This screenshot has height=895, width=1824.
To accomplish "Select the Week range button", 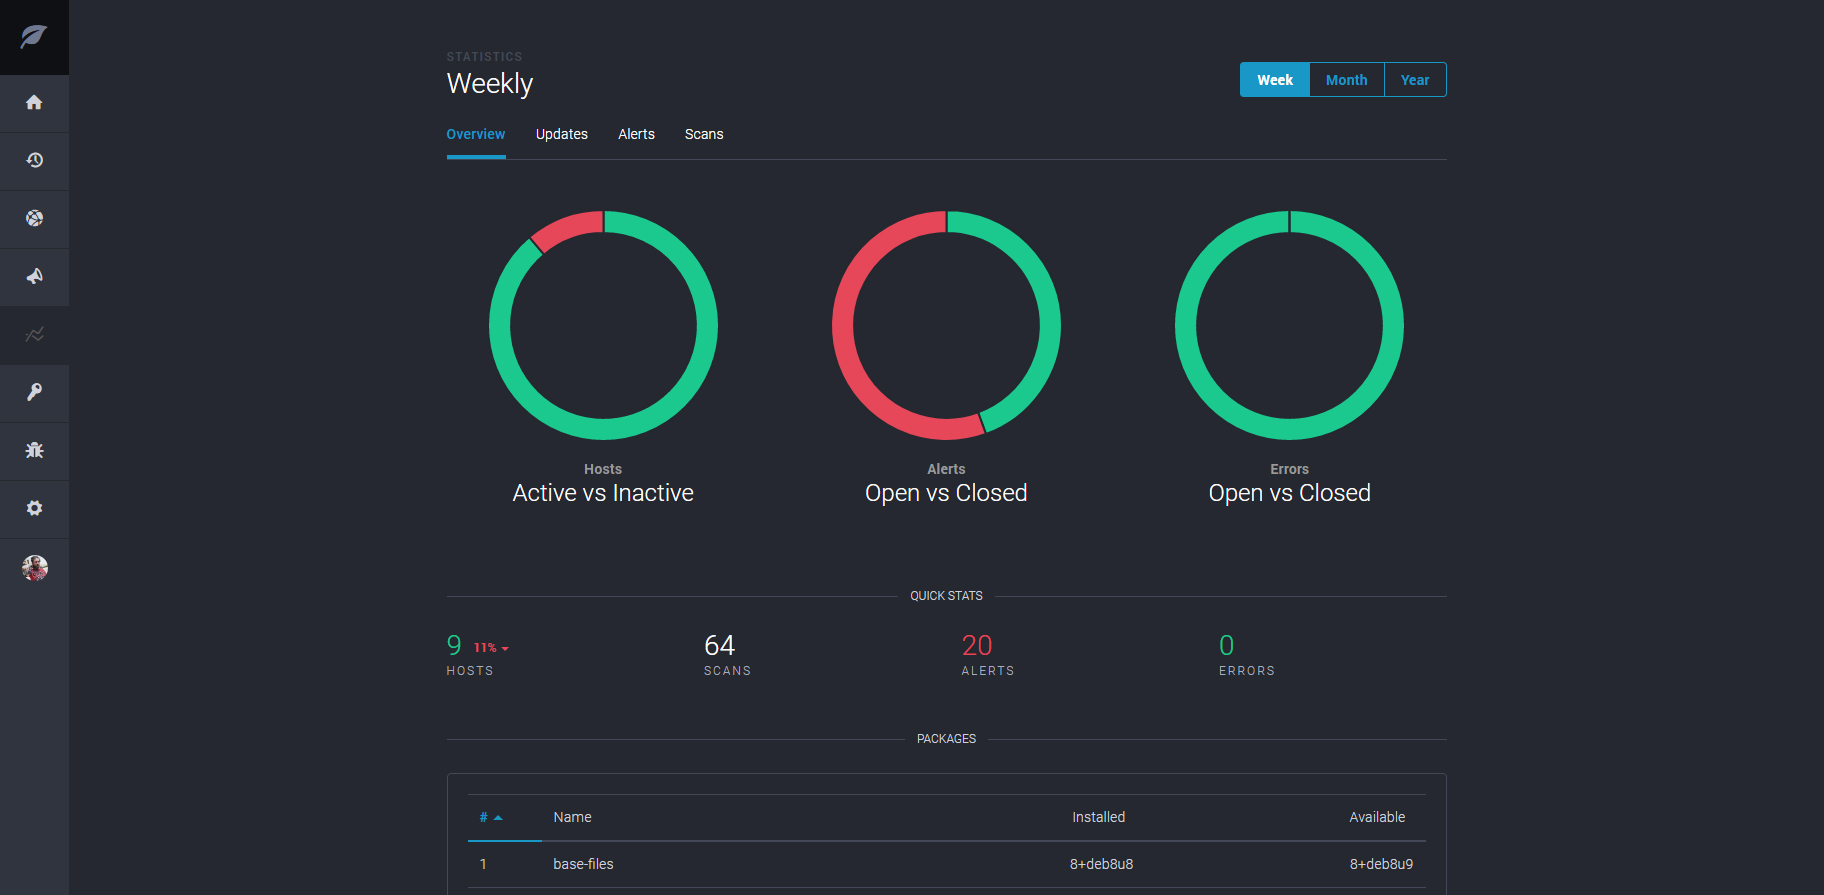I will tap(1275, 80).
